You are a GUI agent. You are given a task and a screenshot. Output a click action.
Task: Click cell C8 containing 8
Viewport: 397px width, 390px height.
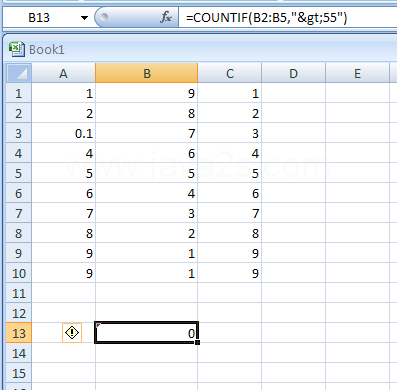click(x=230, y=233)
